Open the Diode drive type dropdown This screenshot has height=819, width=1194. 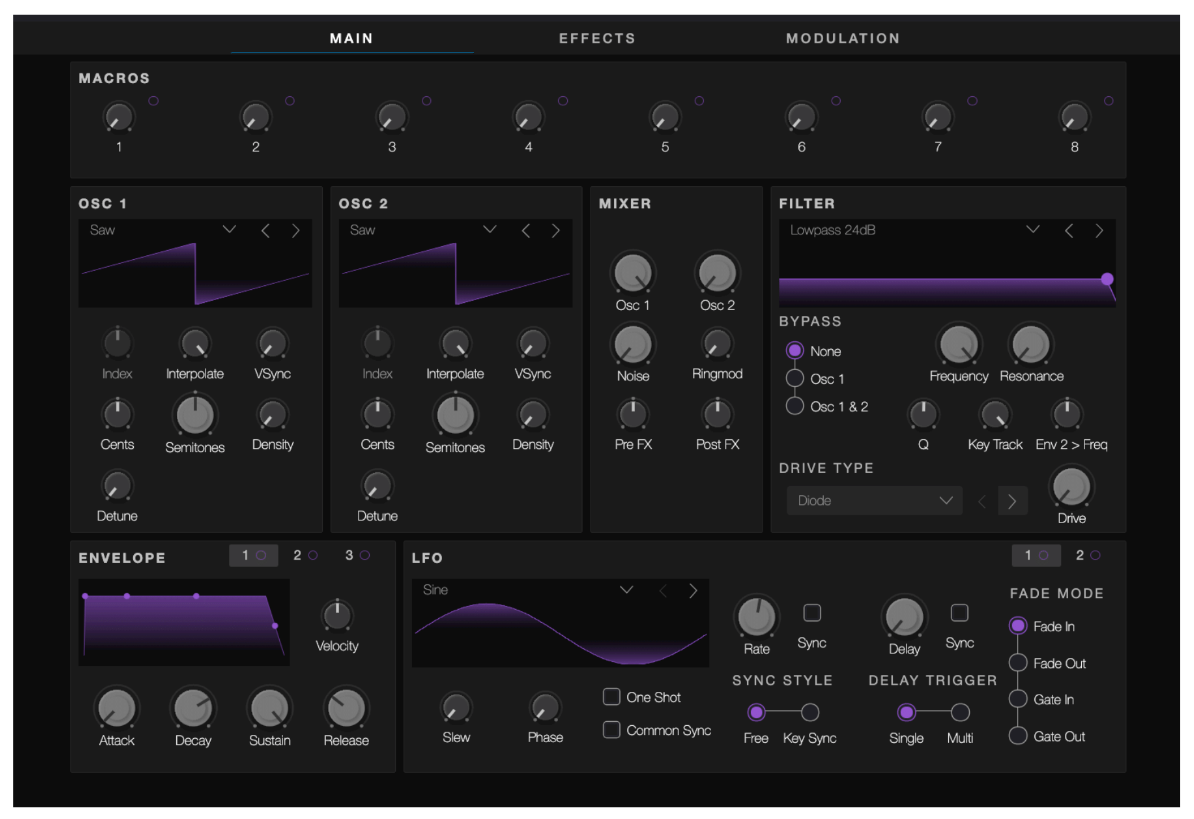coord(874,501)
